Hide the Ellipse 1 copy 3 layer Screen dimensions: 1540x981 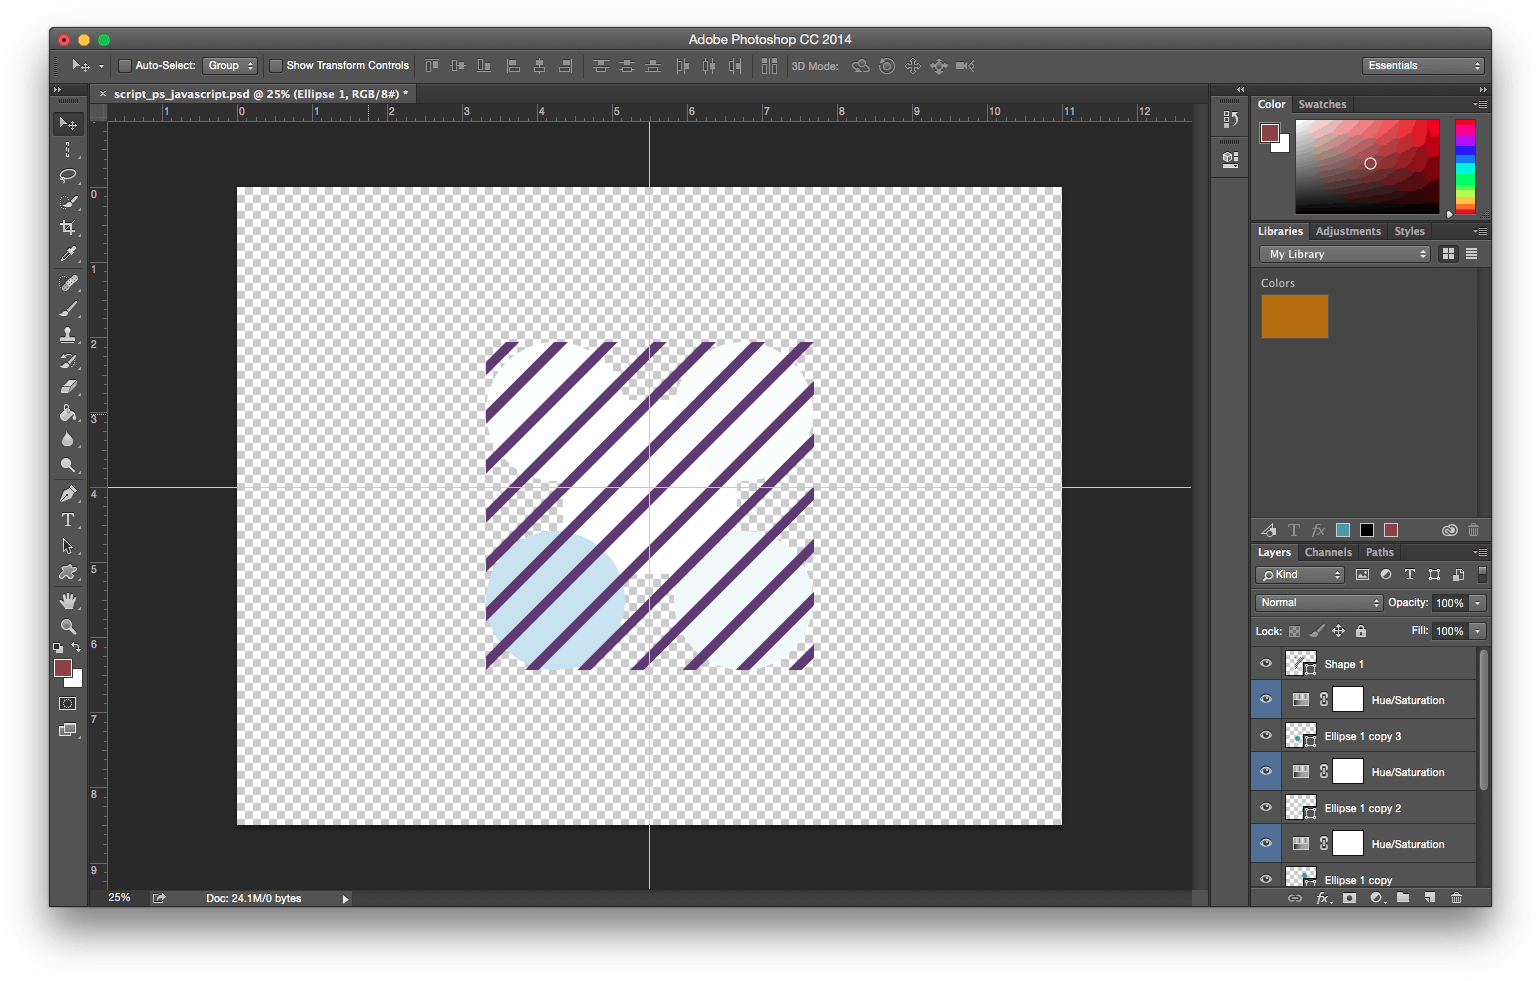point(1266,736)
